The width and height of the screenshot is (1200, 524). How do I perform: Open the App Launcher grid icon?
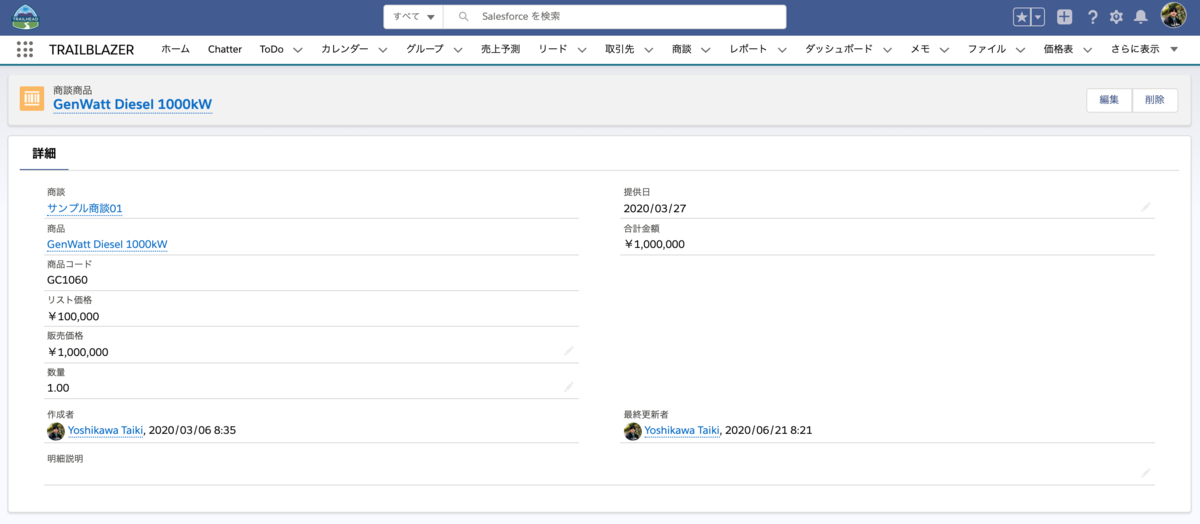point(25,49)
